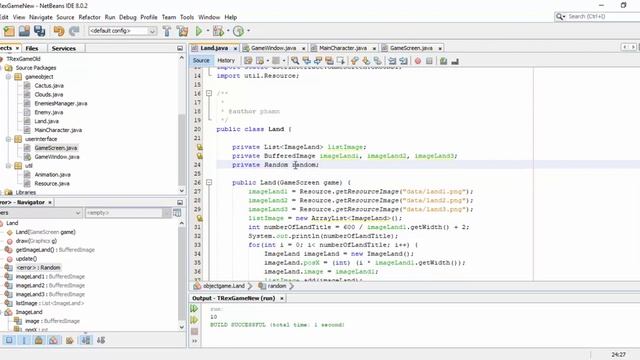Click the Find Selection magnifier icon in editor toolbar
640x360 pixels.
[x=295, y=61]
